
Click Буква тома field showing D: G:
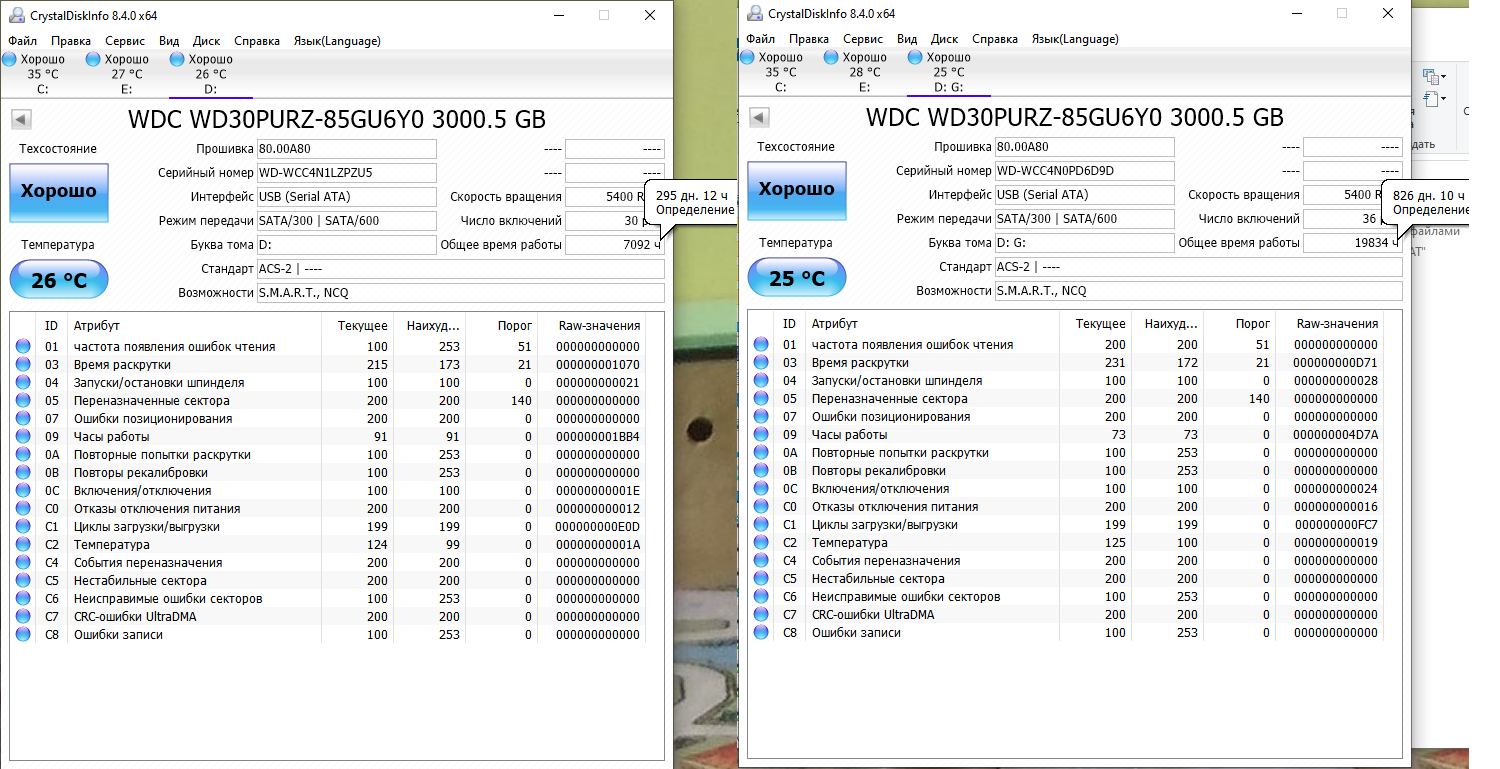coord(1085,243)
